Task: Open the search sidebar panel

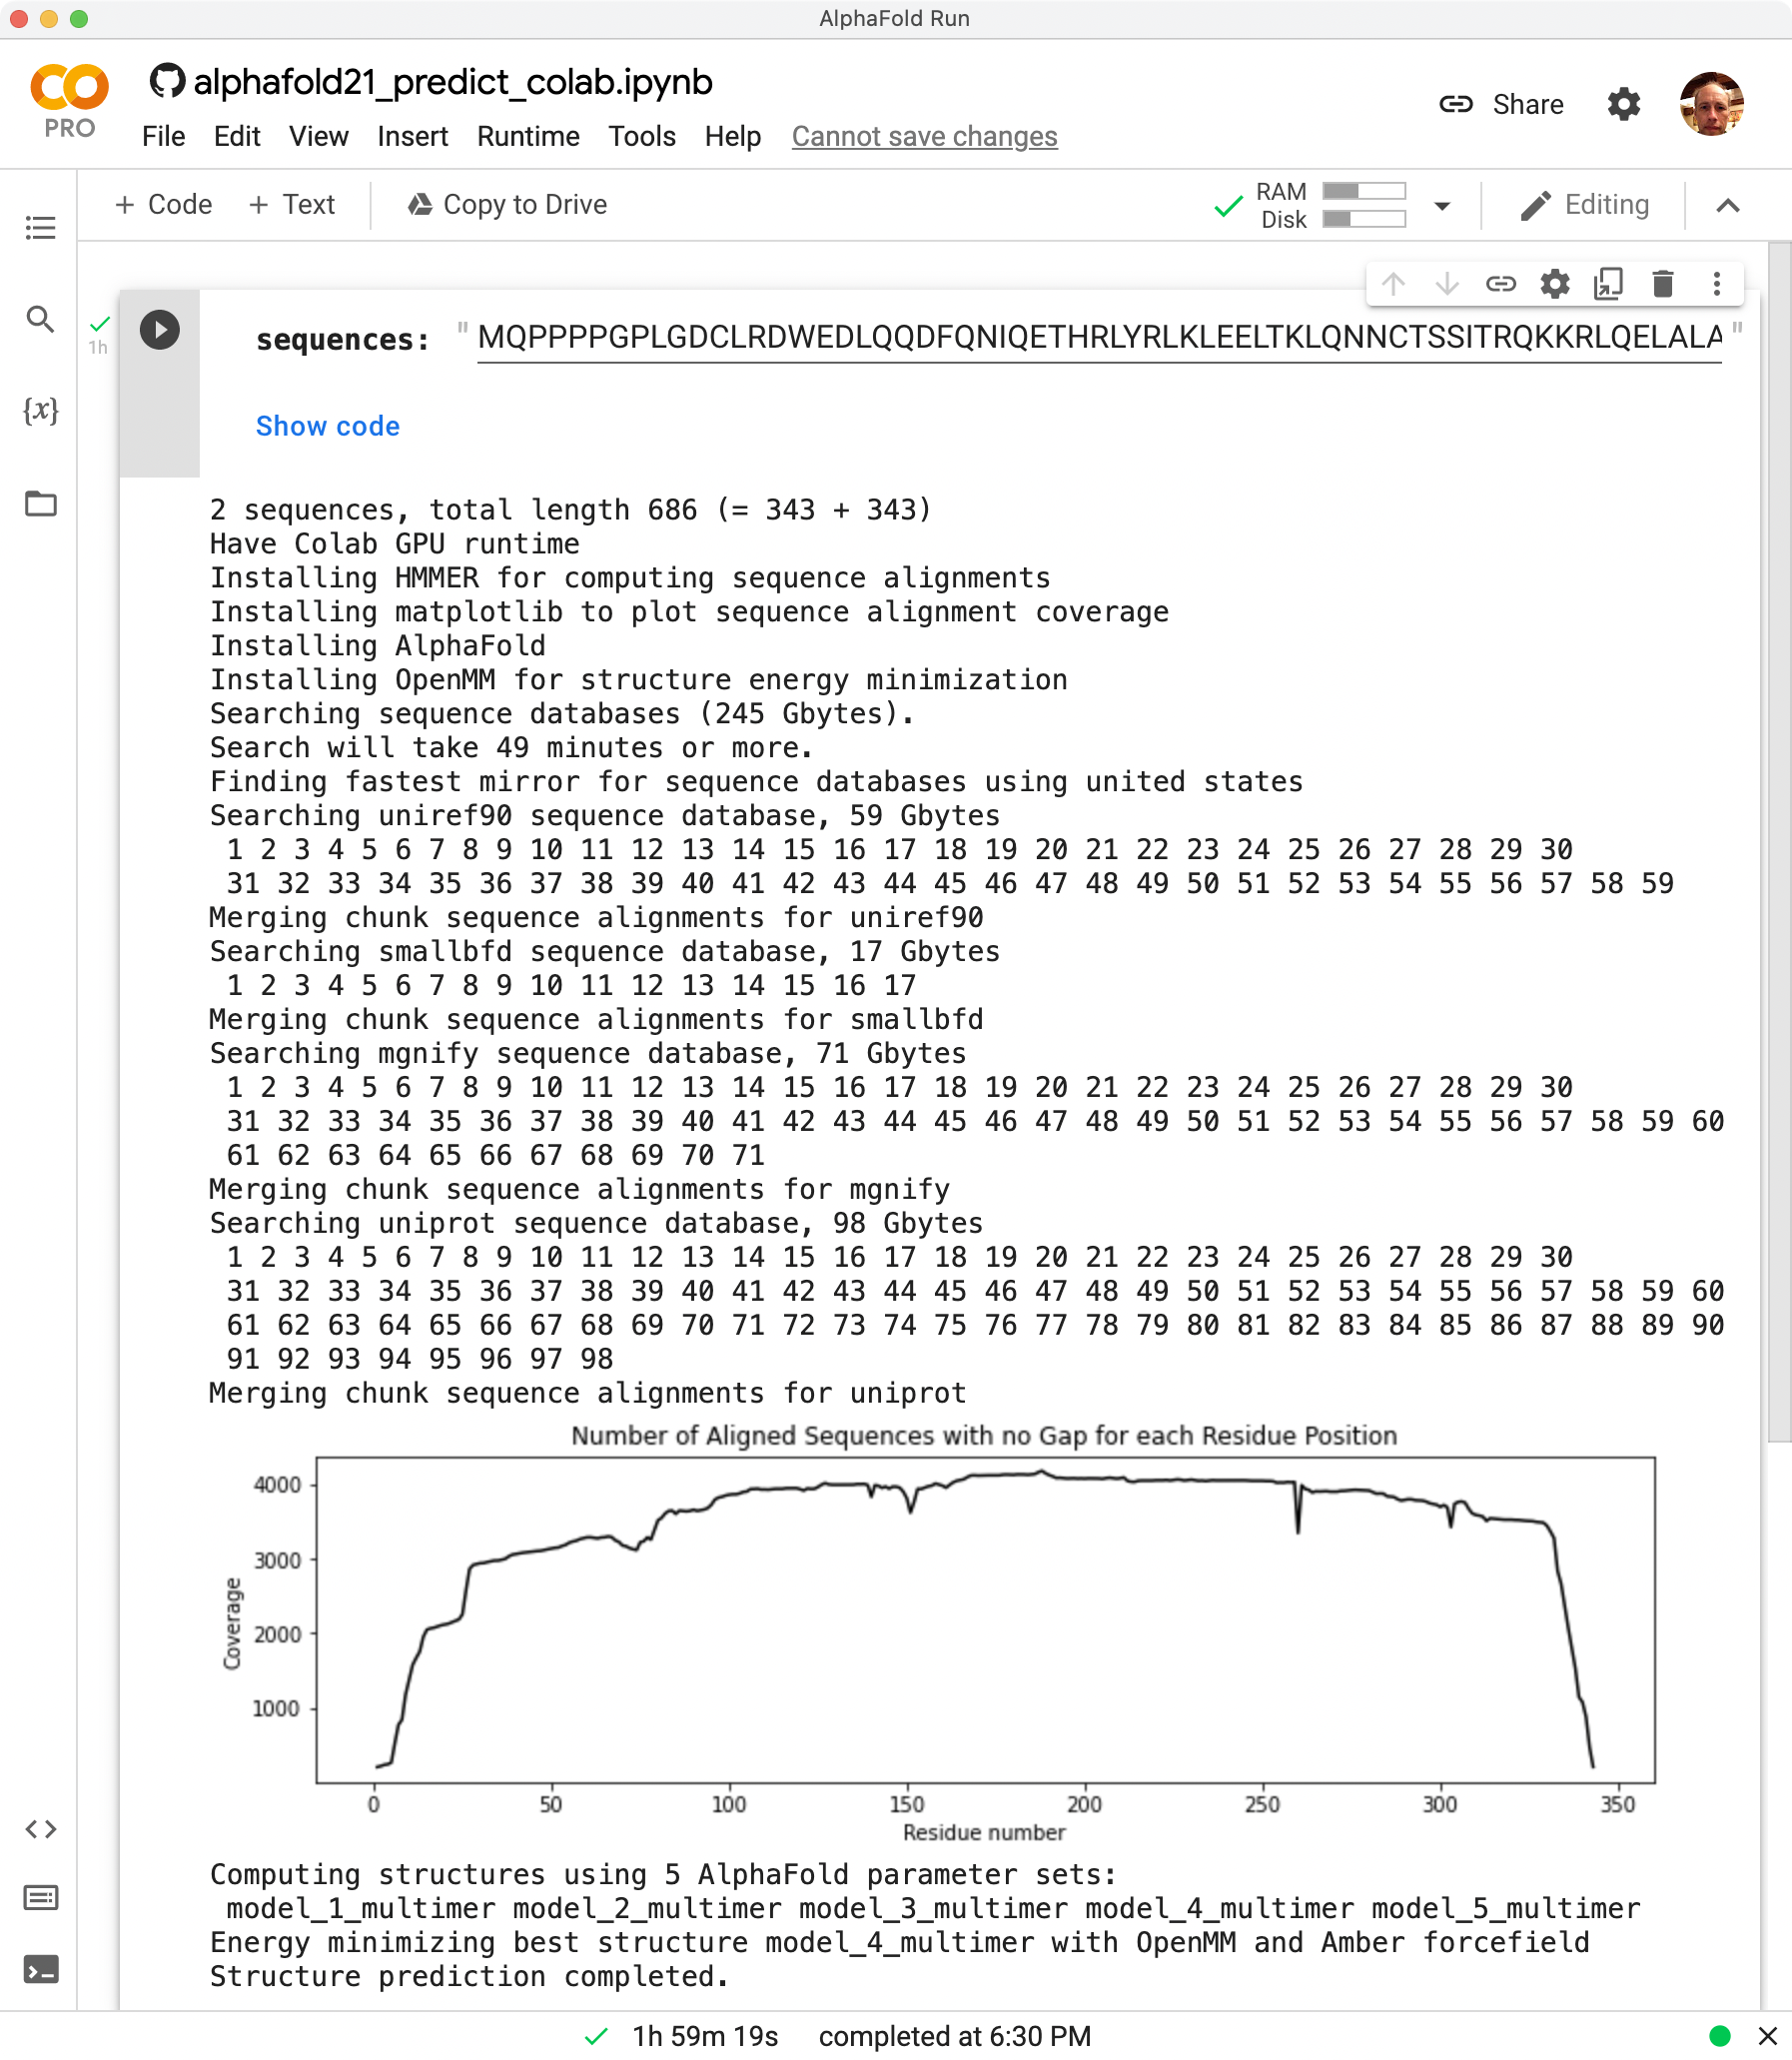Action: coord(40,320)
